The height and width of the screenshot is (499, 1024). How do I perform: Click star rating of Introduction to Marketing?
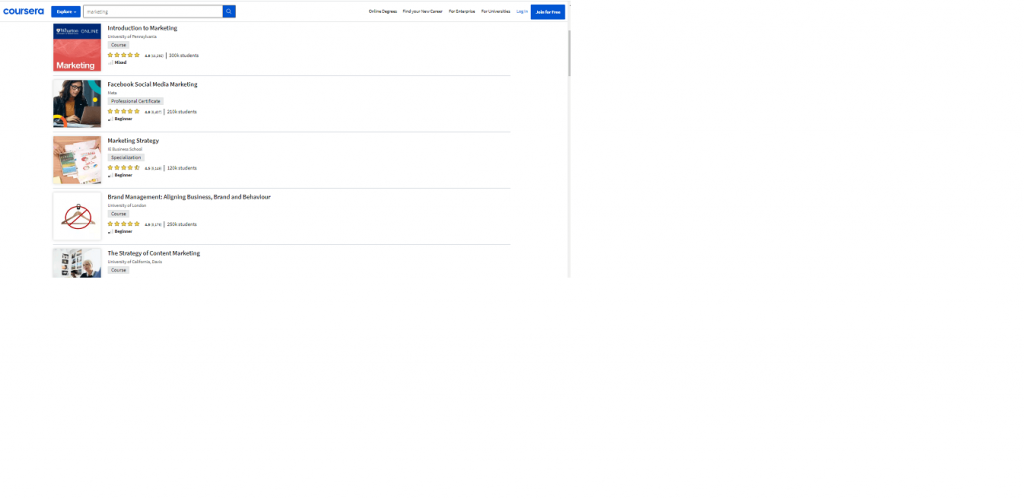[123, 56]
